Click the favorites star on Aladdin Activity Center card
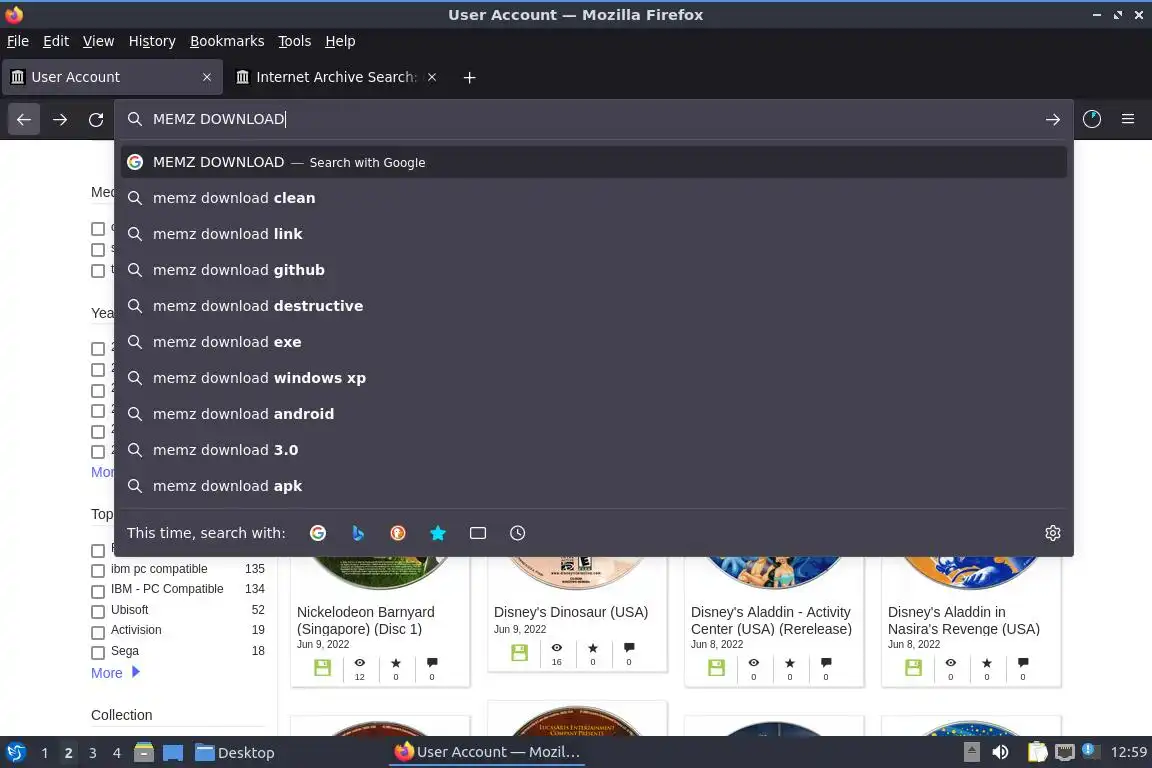 [x=790, y=663]
